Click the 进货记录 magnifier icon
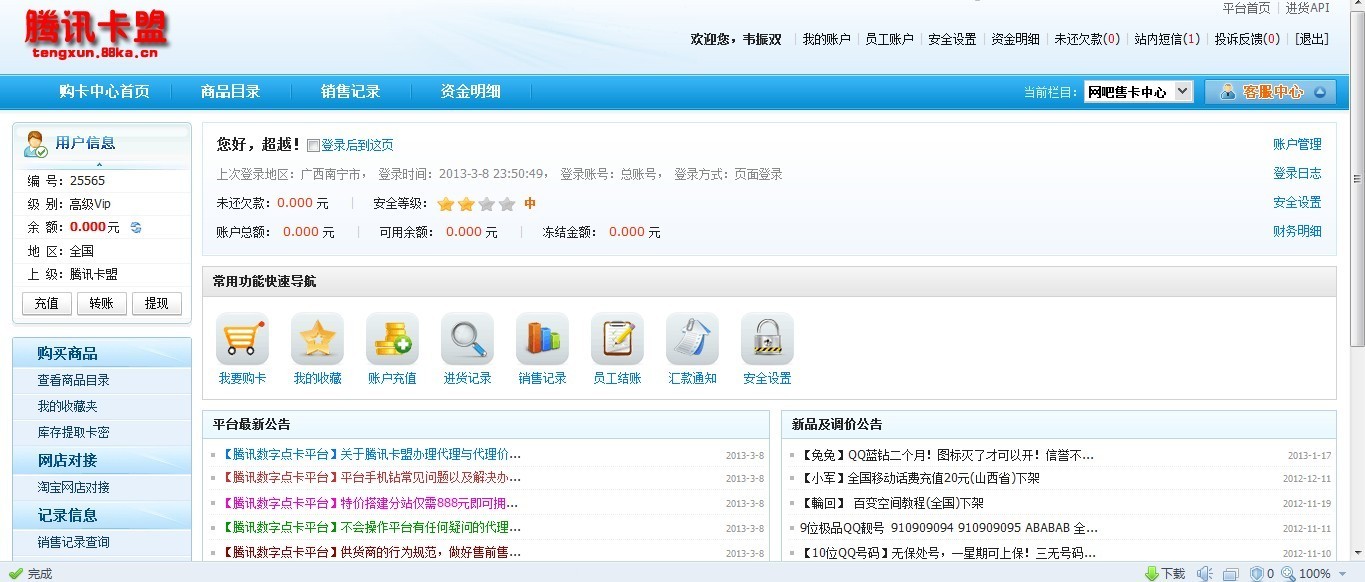 coord(466,338)
